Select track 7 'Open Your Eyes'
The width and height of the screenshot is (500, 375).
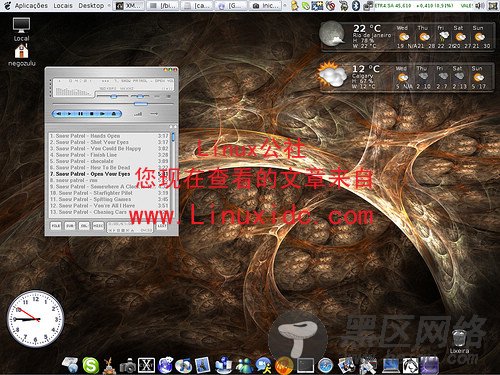pyautogui.click(x=109, y=174)
